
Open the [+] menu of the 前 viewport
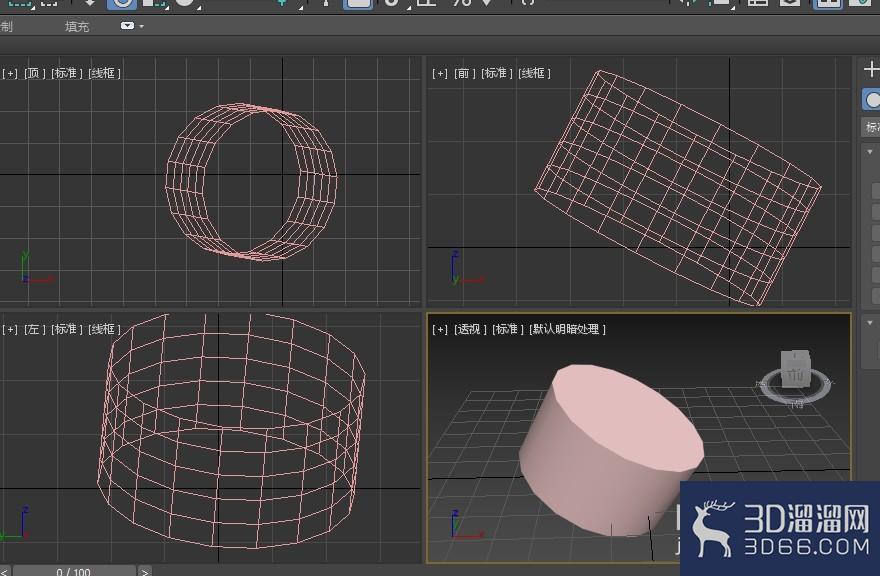point(440,73)
